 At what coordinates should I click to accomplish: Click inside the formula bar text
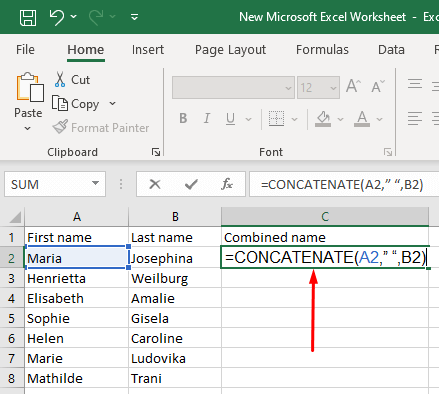[342, 184]
